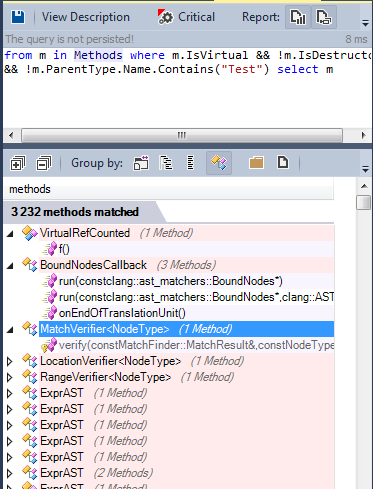Image resolution: width=373 pixels, height=489 pixels.
Task: Select onEndOfTranslationUnit() method
Action: point(122,313)
